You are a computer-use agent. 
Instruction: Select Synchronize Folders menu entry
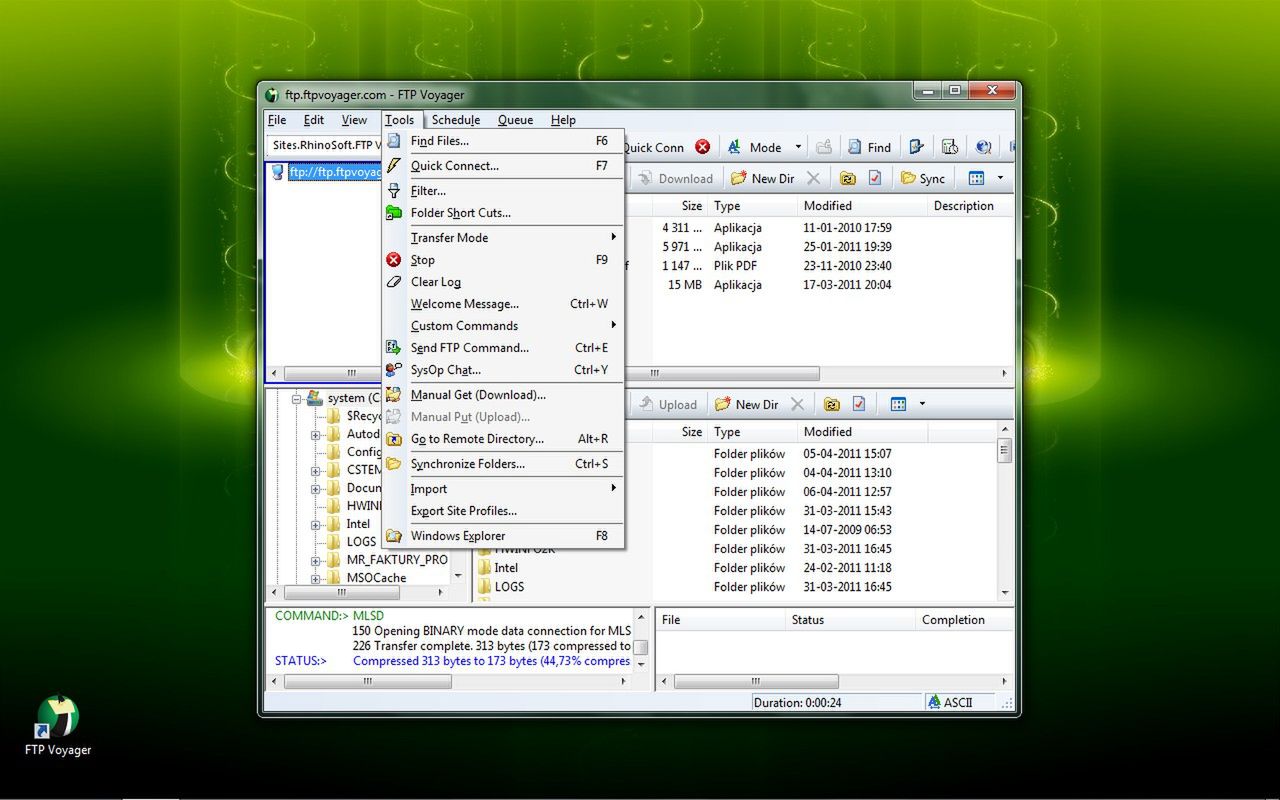click(503, 464)
